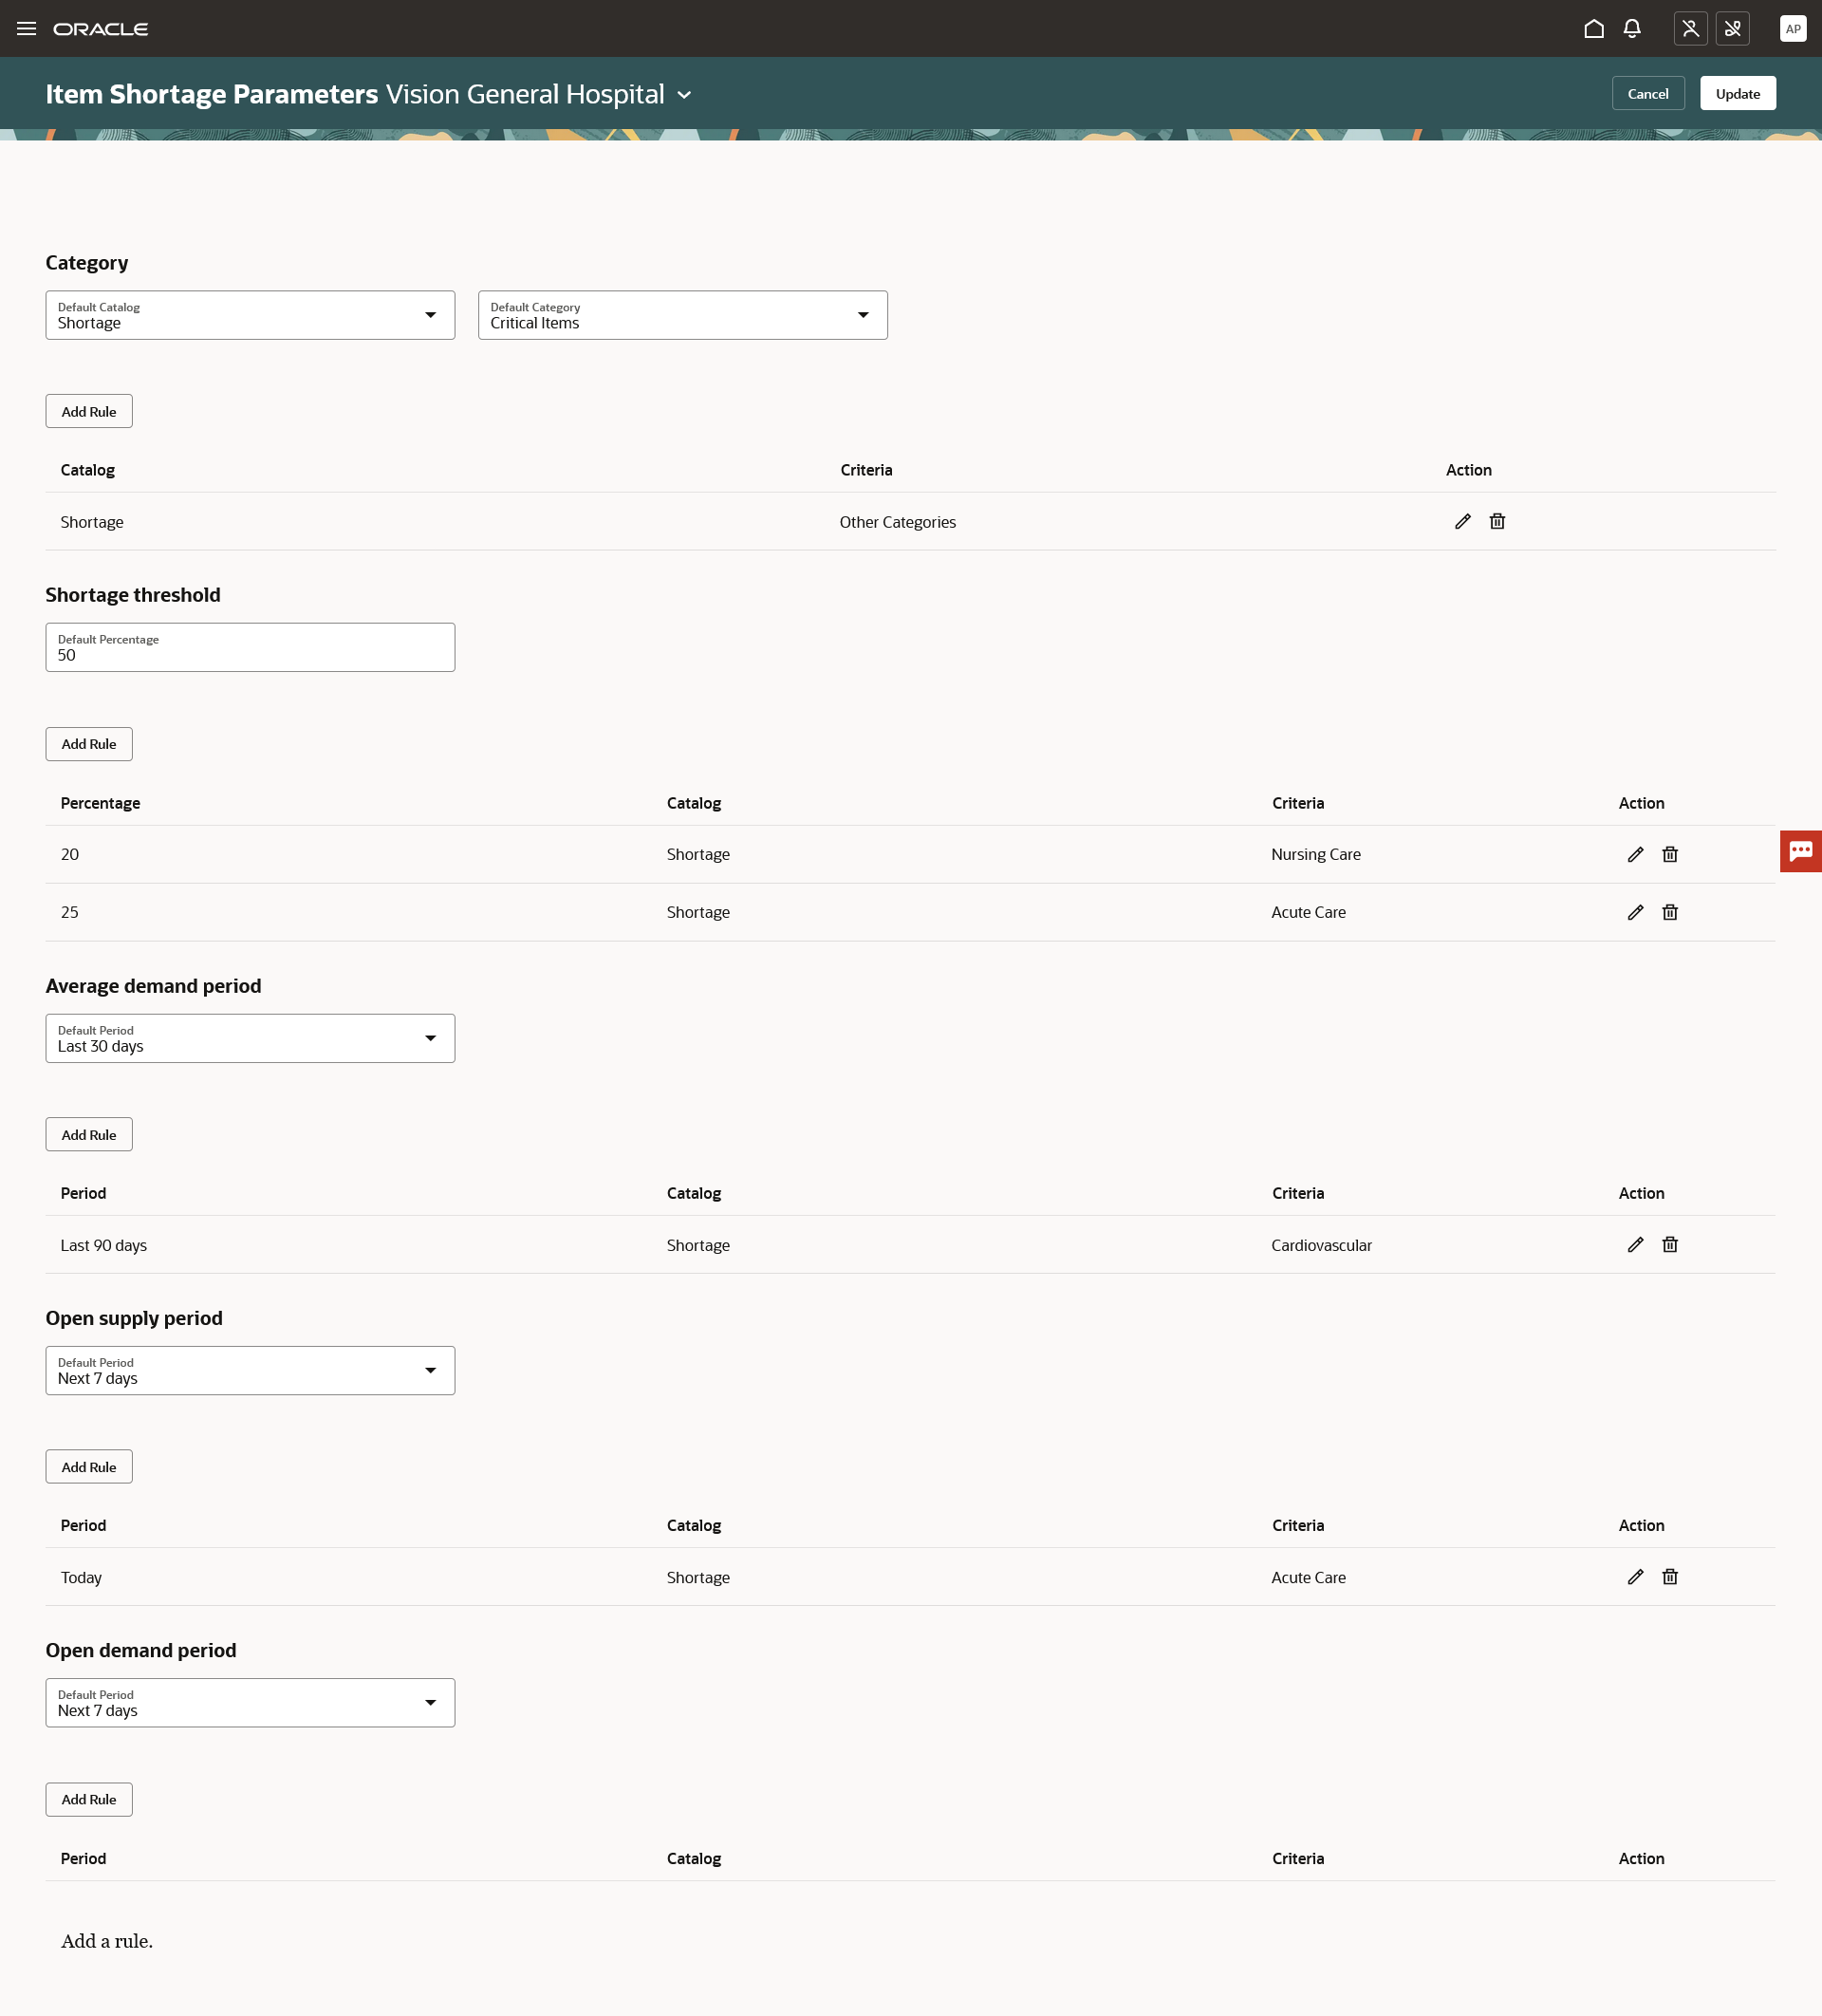Click the Cancel button
The image size is (1822, 2016).
tap(1648, 93)
